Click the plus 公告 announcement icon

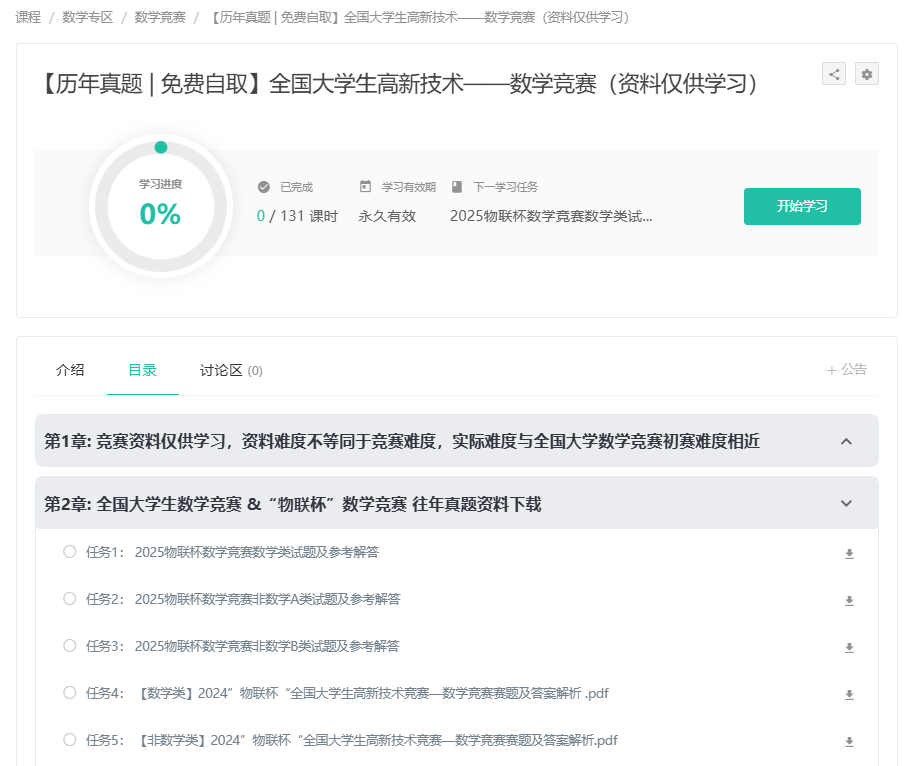[x=831, y=370]
